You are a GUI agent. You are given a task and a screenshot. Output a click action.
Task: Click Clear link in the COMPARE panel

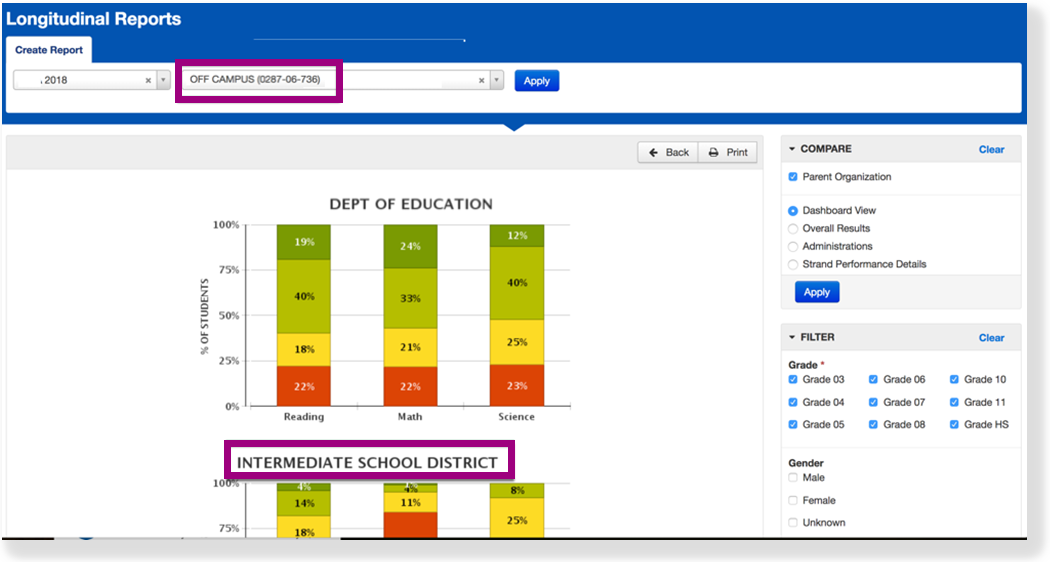coord(991,149)
